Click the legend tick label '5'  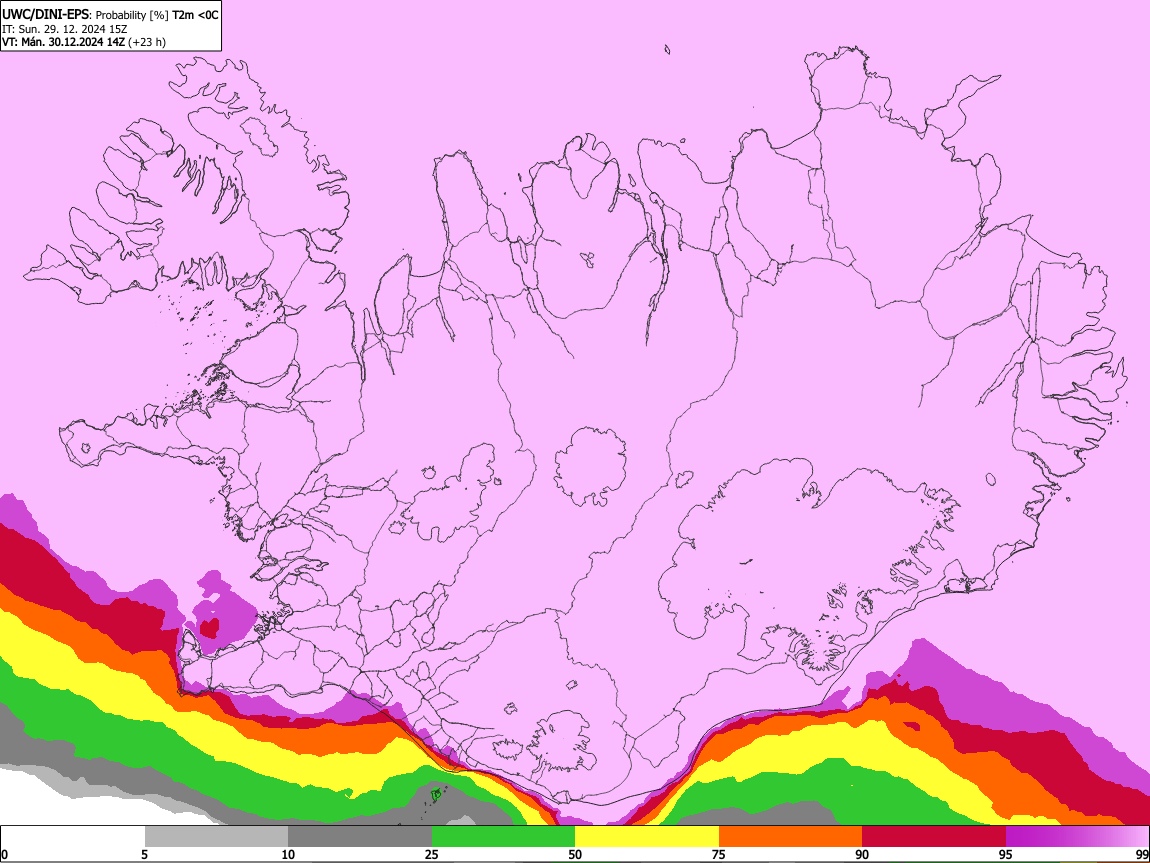click(144, 854)
